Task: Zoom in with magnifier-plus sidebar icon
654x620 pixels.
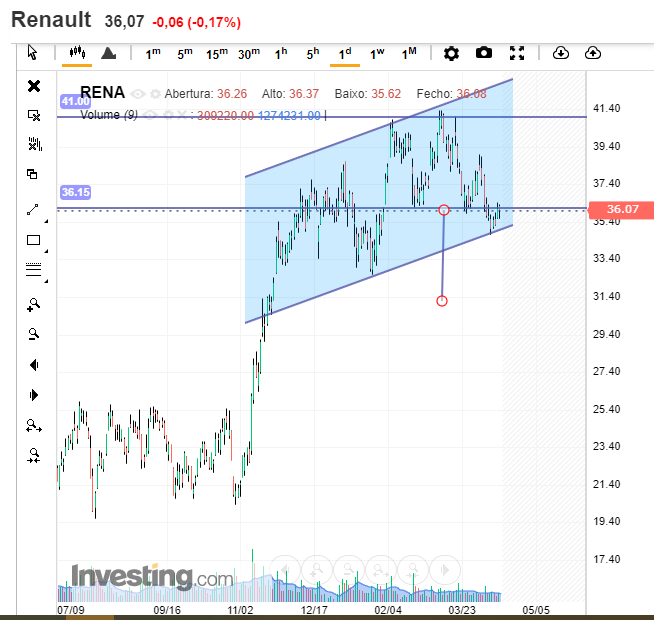Action: 33,305
